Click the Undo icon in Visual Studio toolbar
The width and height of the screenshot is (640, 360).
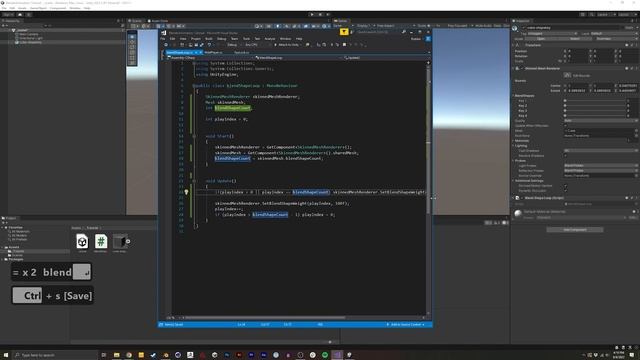210,45
